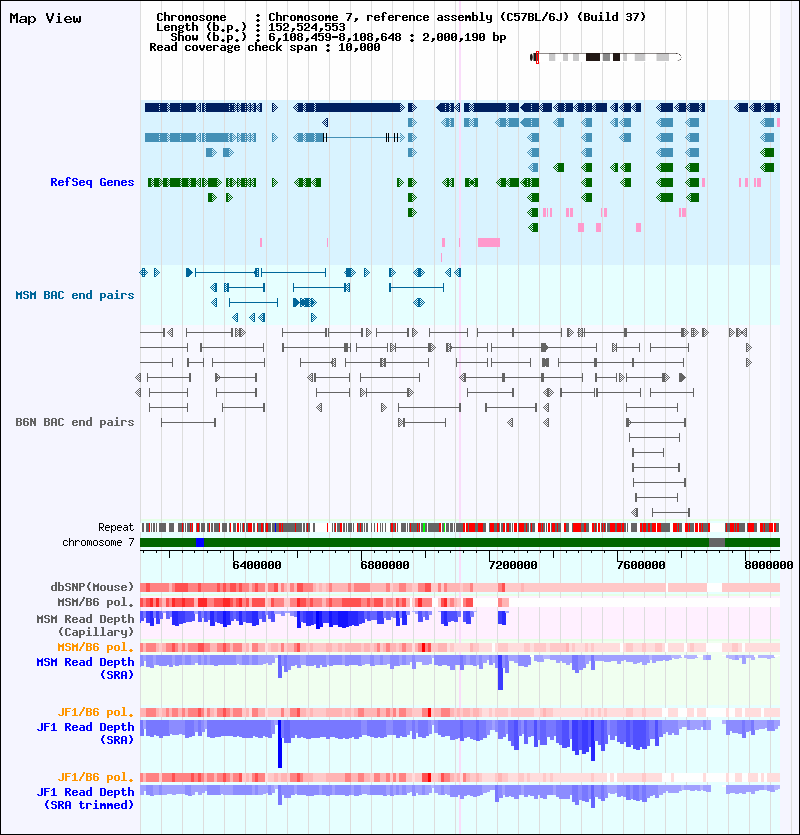Screen dimensions: 800x835
Task: Click the grey MSM/B6 pol. capillary label
Action: click(x=95, y=602)
